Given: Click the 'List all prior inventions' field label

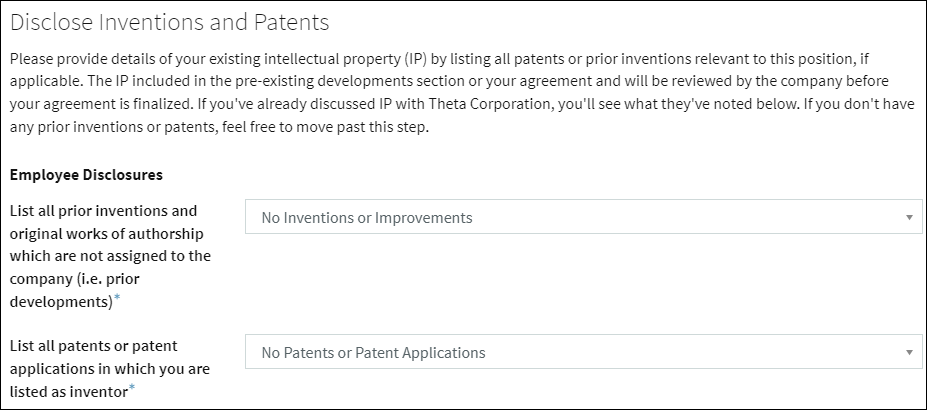Looking at the screenshot, I should (x=103, y=211).
